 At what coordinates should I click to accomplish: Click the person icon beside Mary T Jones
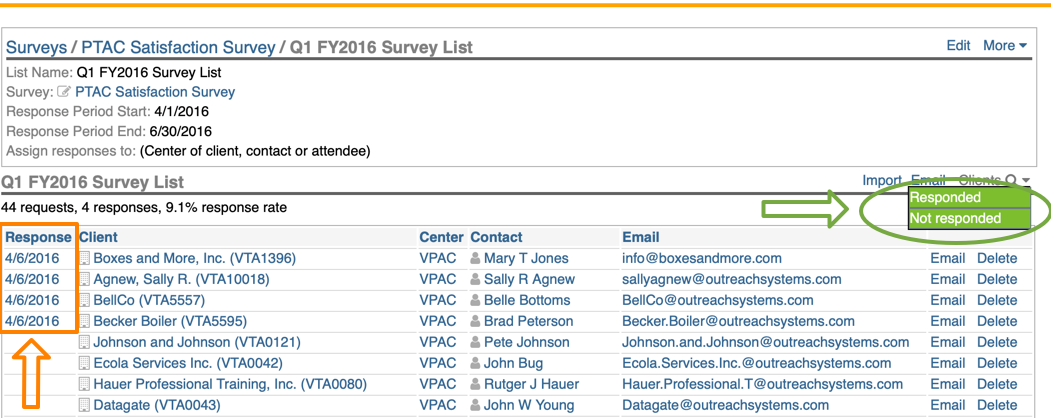[x=475, y=259]
